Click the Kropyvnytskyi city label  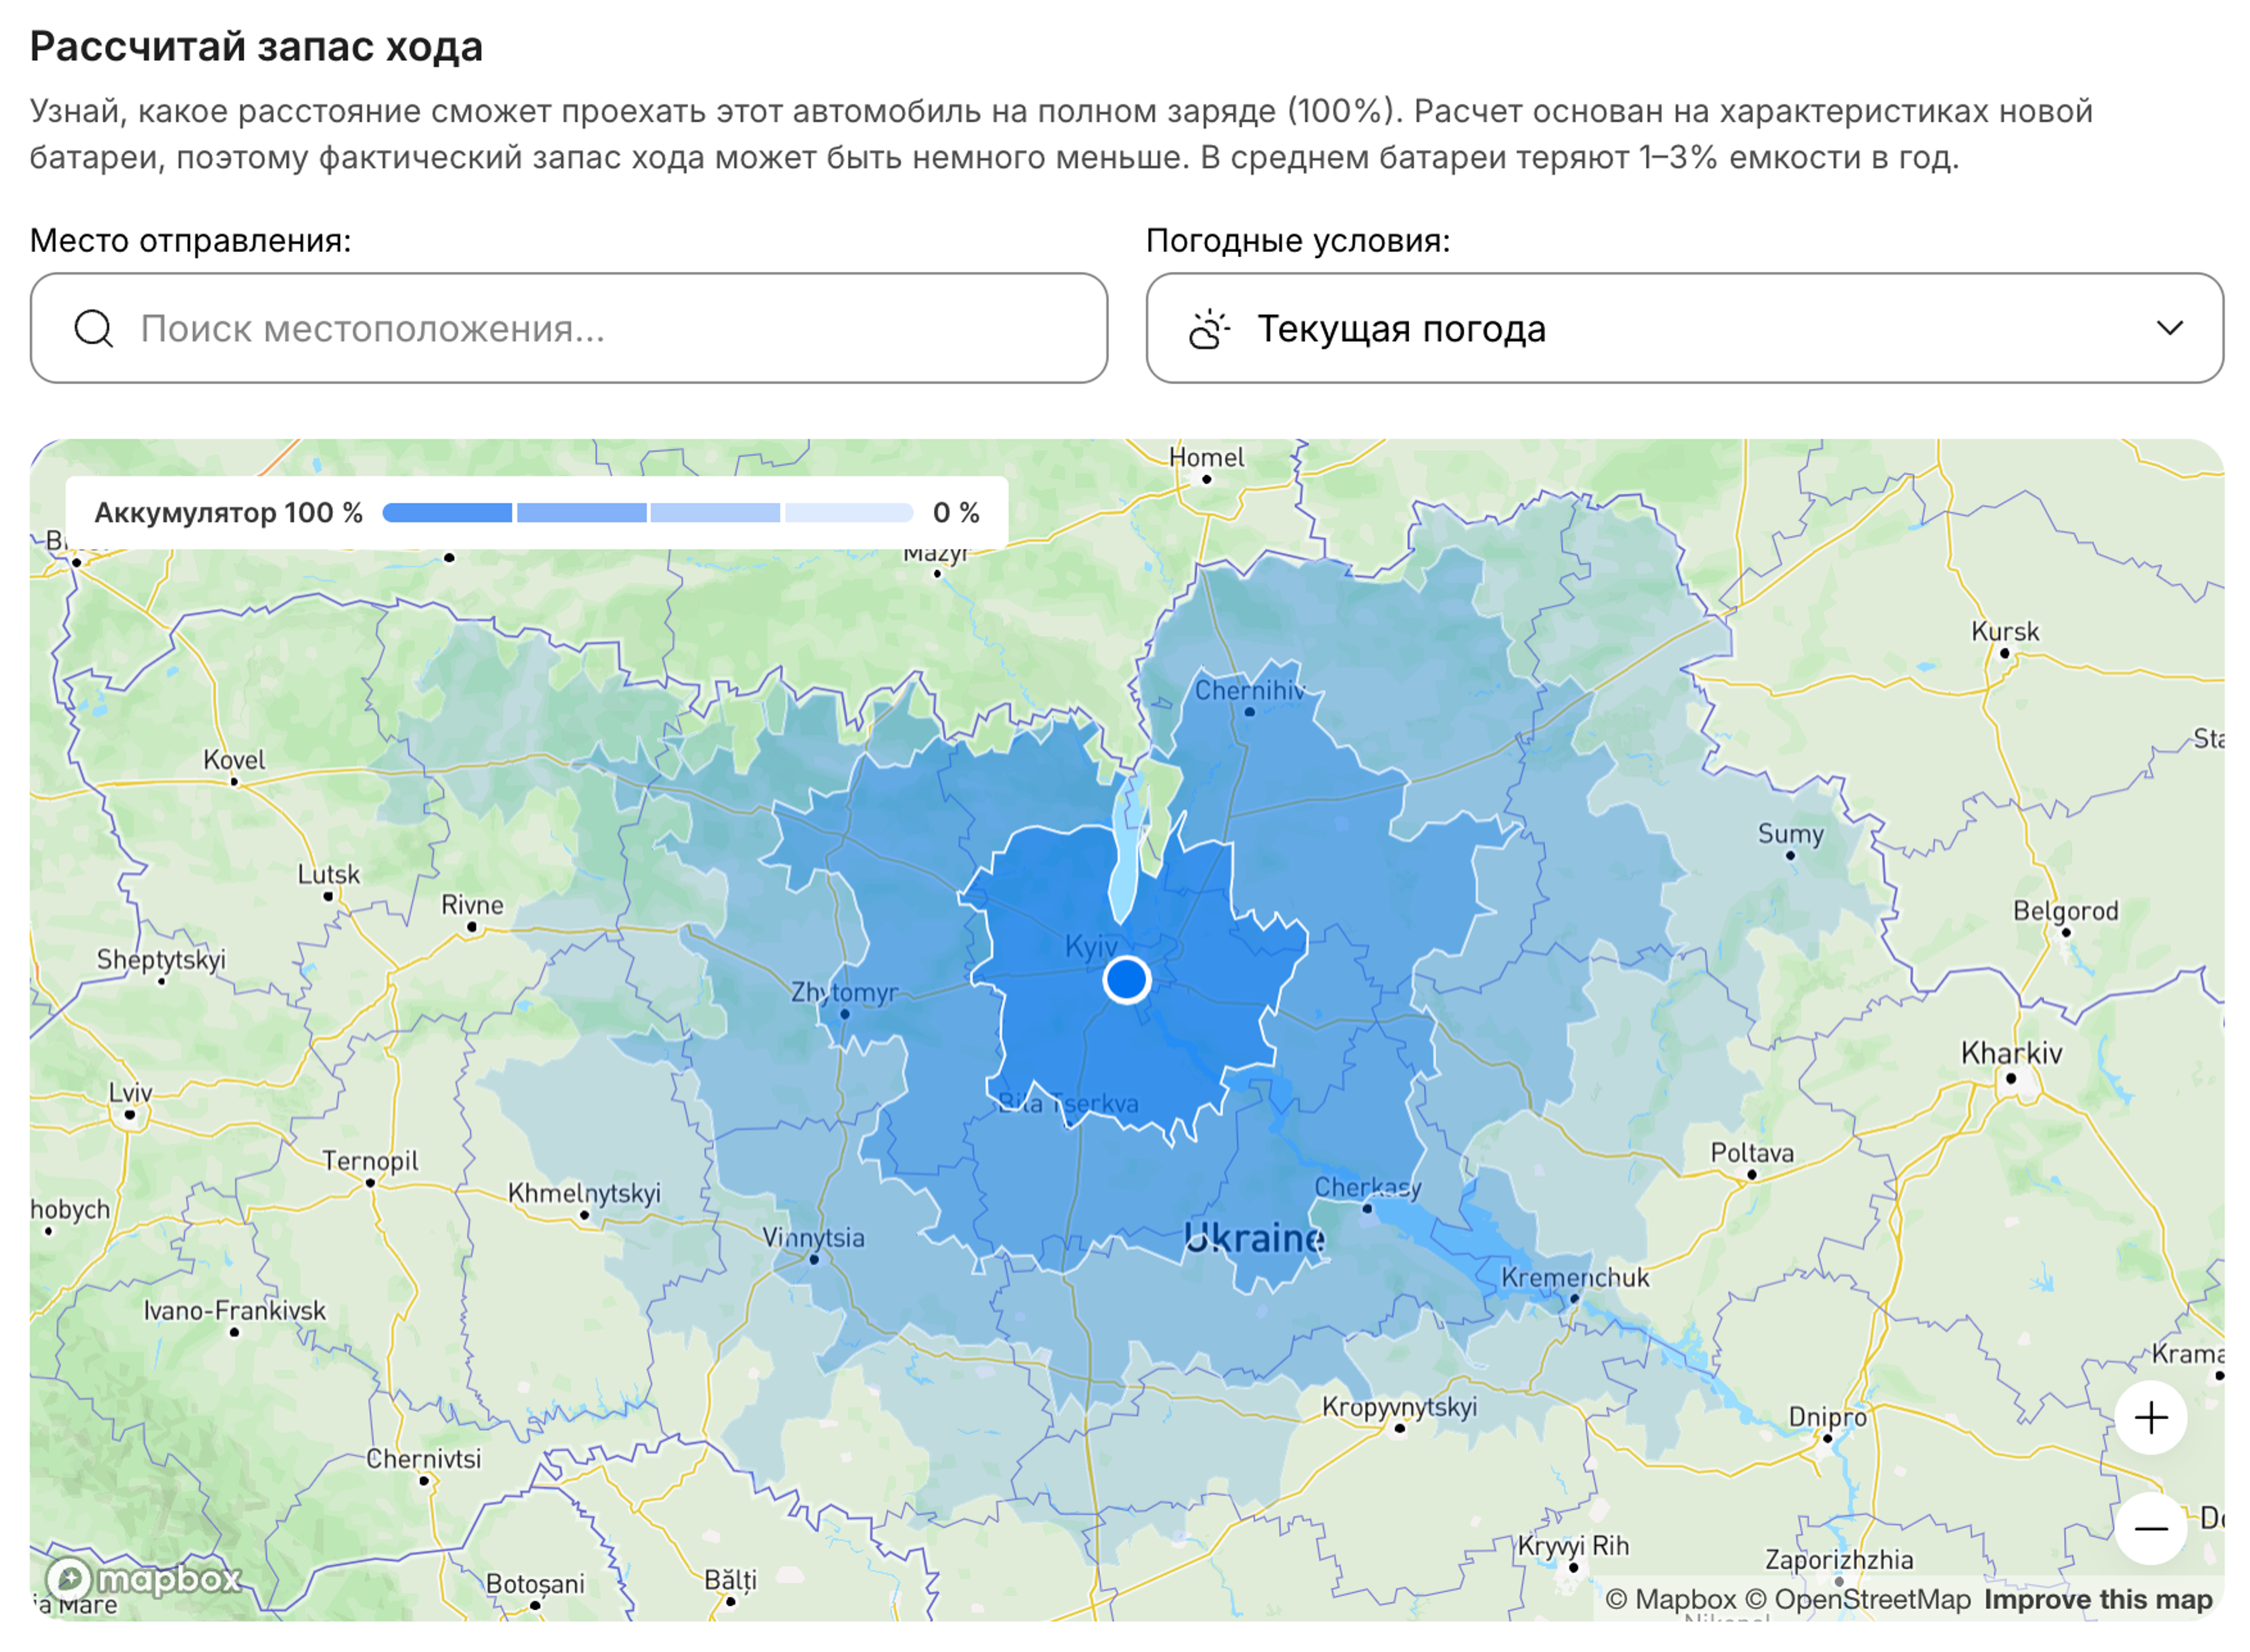coord(1399,1407)
